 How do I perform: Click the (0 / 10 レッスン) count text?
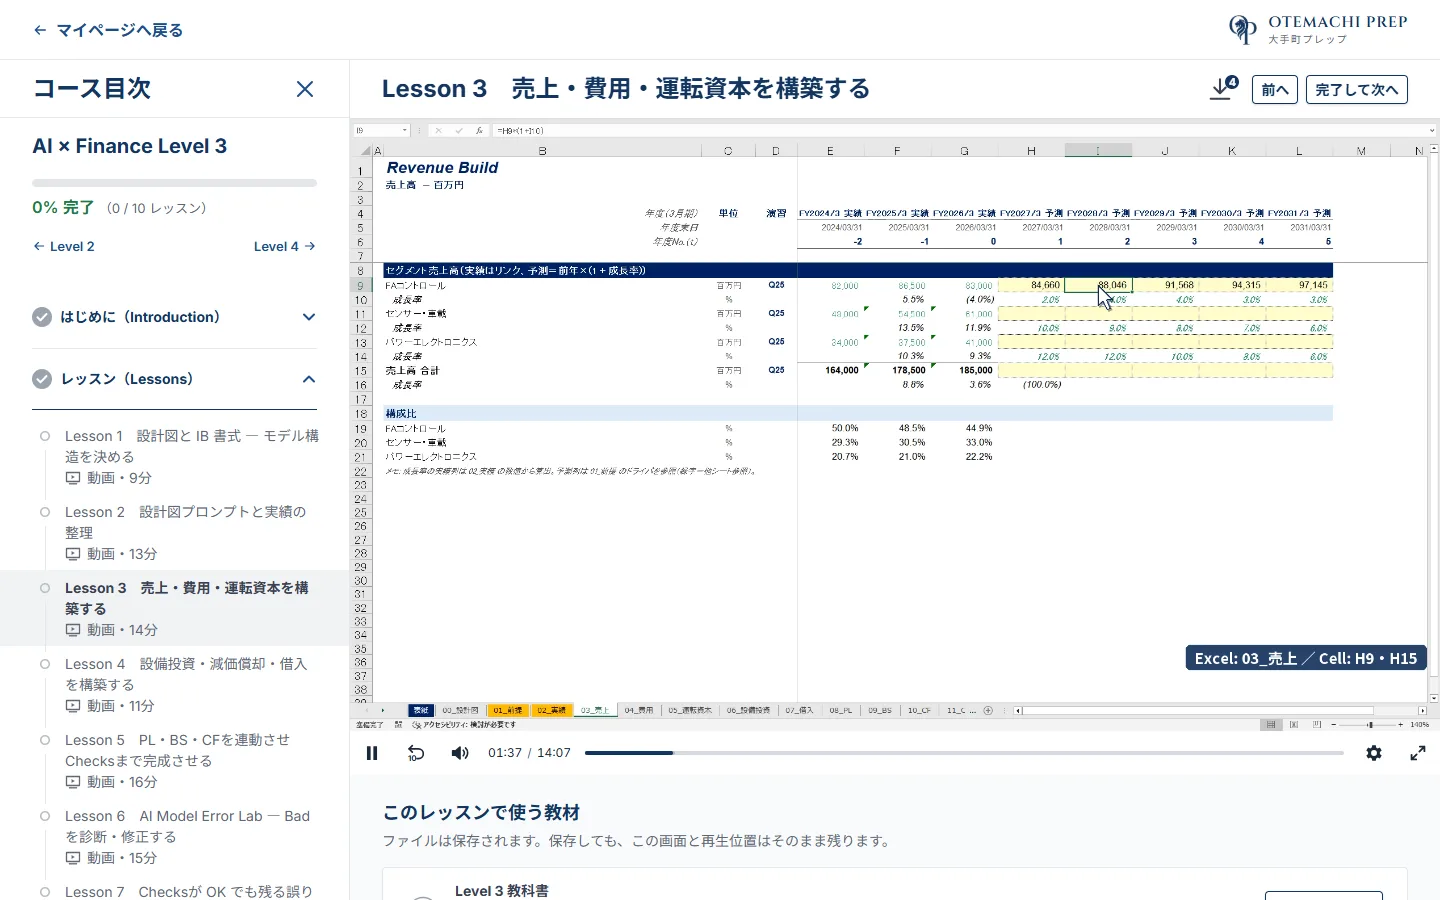coord(157,208)
